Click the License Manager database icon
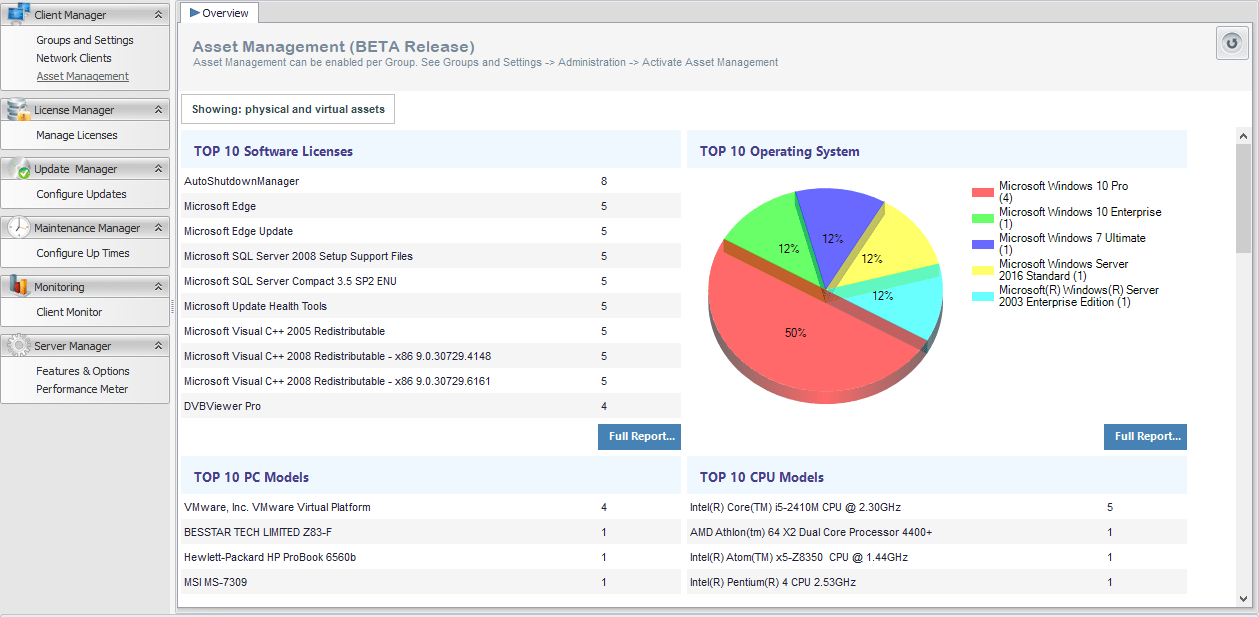Viewport: 1259px width, 617px height. (18, 110)
